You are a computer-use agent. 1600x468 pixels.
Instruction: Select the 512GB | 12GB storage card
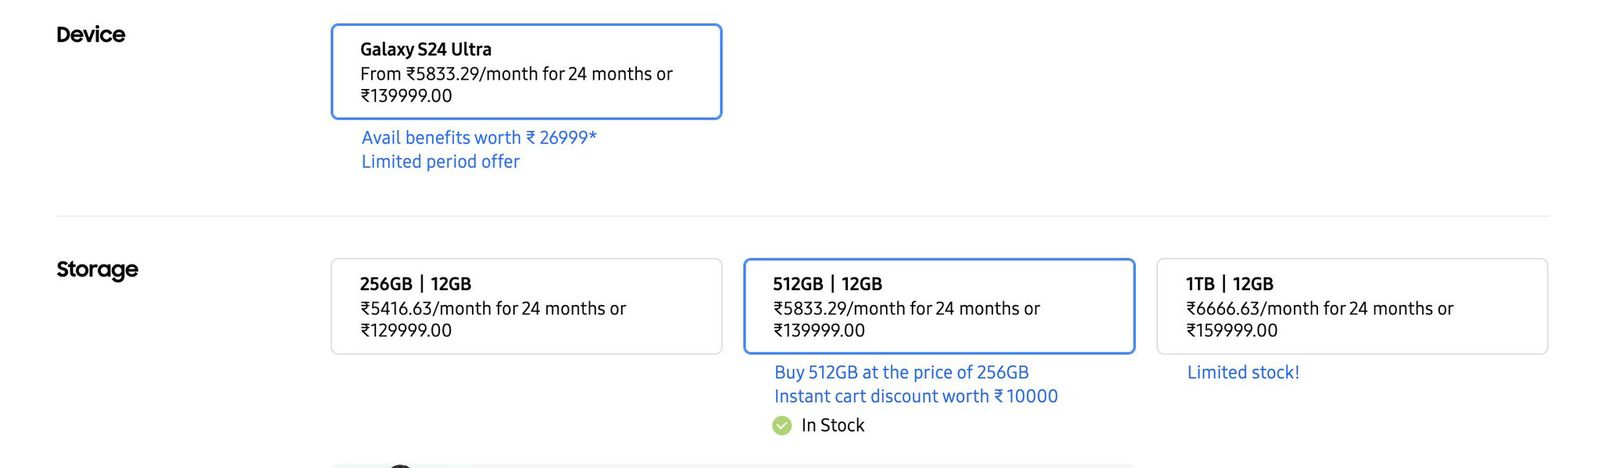[x=938, y=306]
